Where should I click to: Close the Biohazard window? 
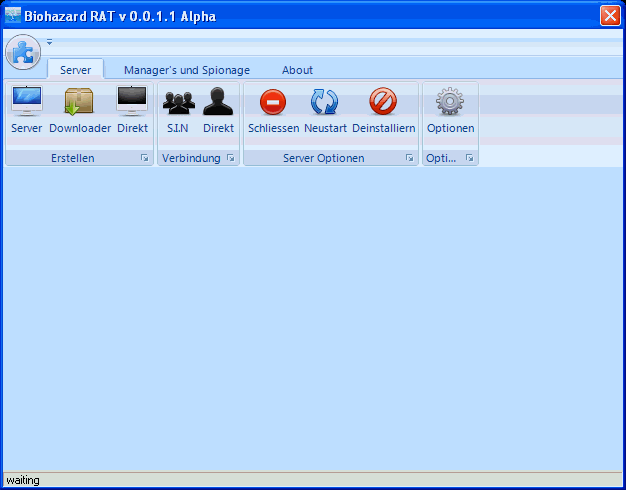609,16
